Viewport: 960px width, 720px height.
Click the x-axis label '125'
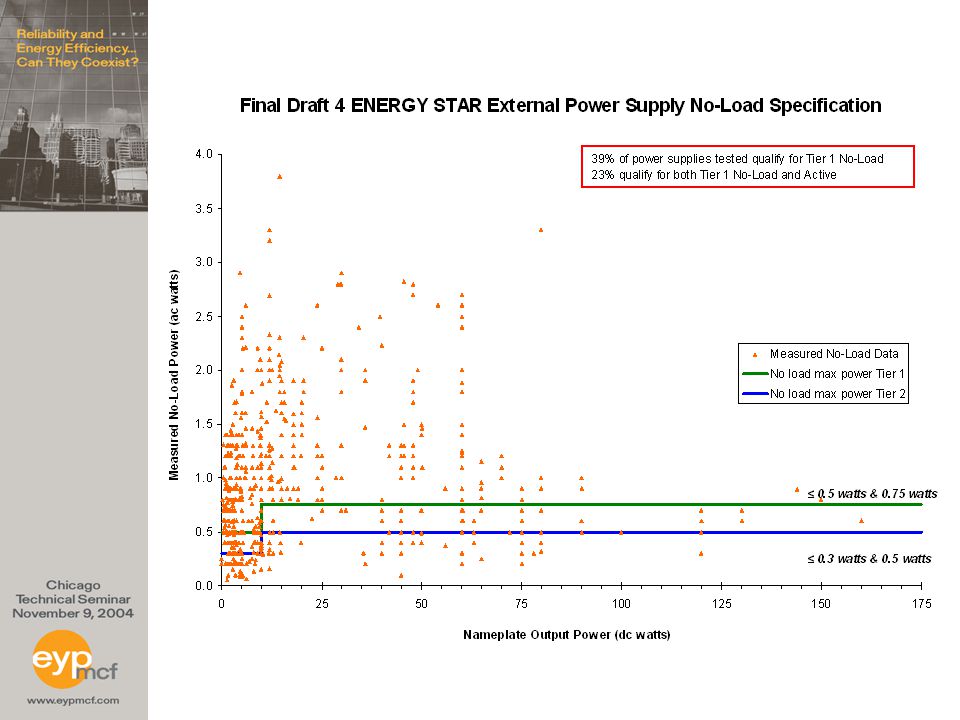tap(721, 604)
